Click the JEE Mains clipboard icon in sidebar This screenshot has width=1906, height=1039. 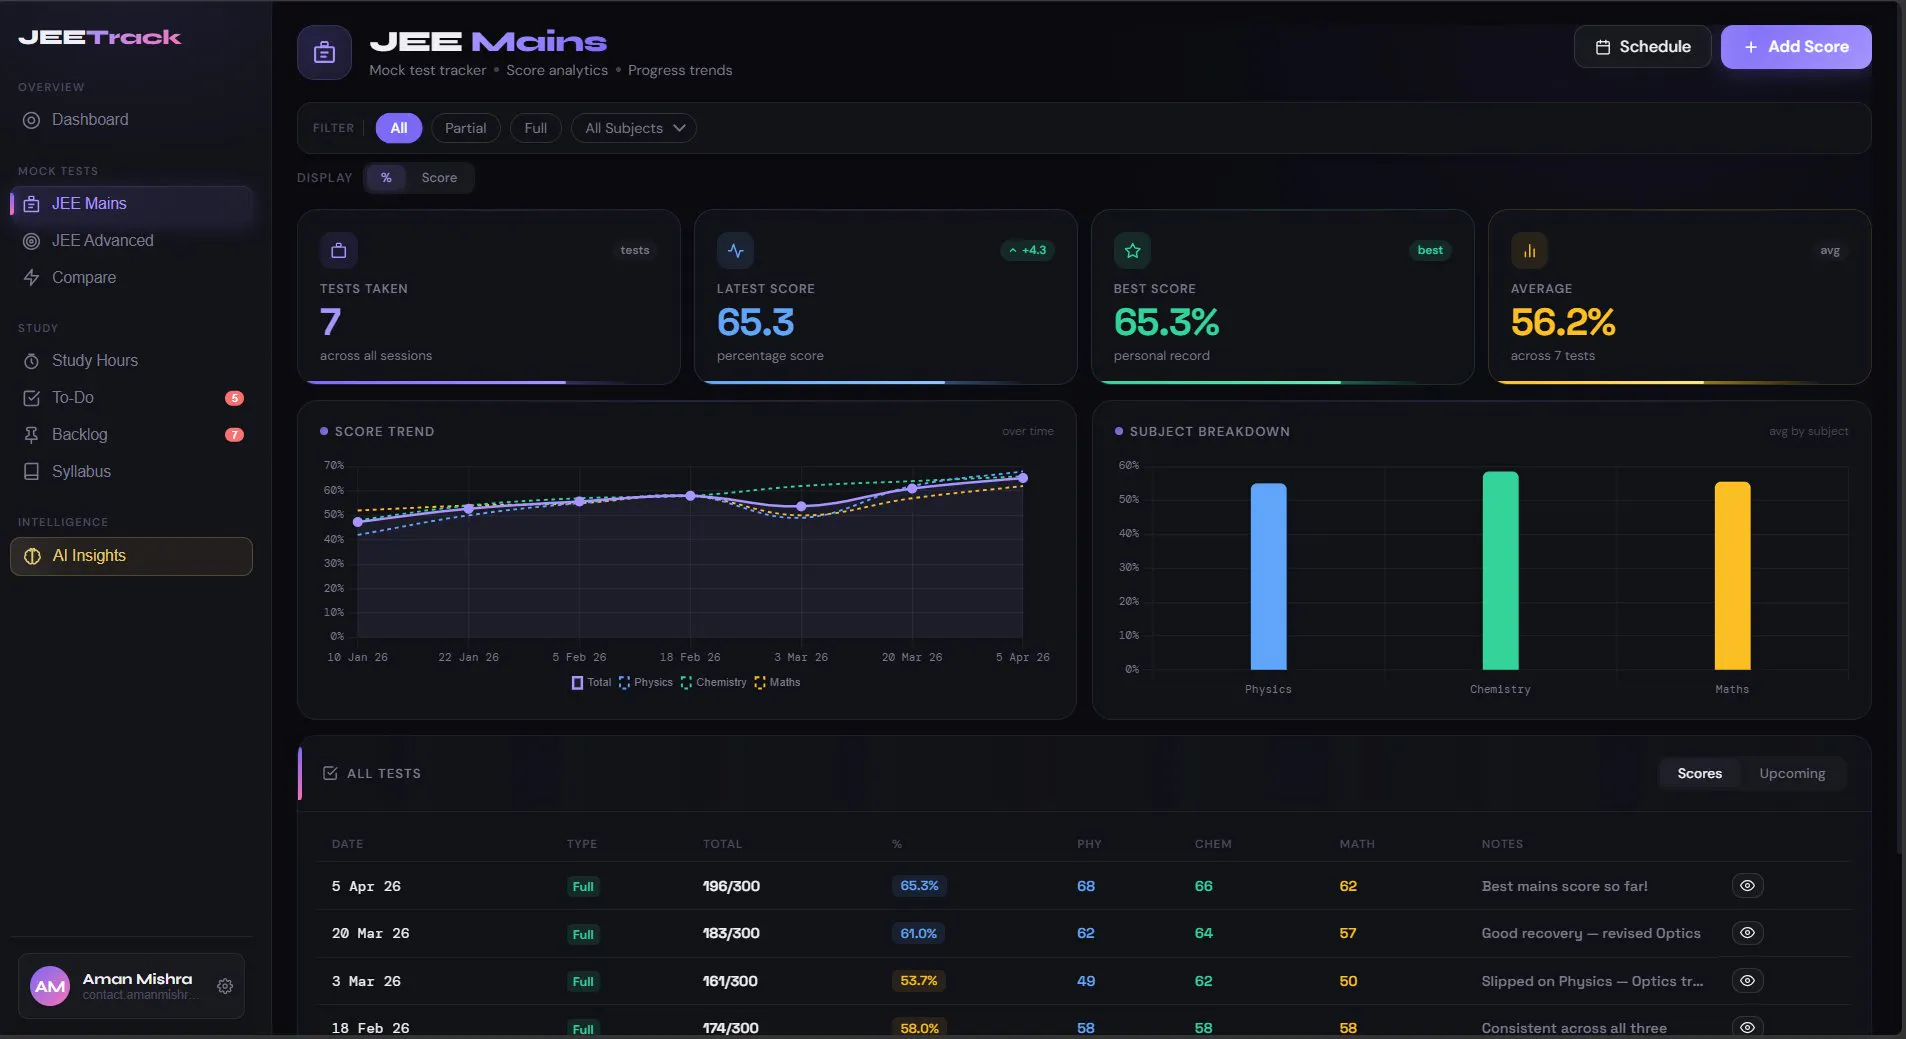32,204
